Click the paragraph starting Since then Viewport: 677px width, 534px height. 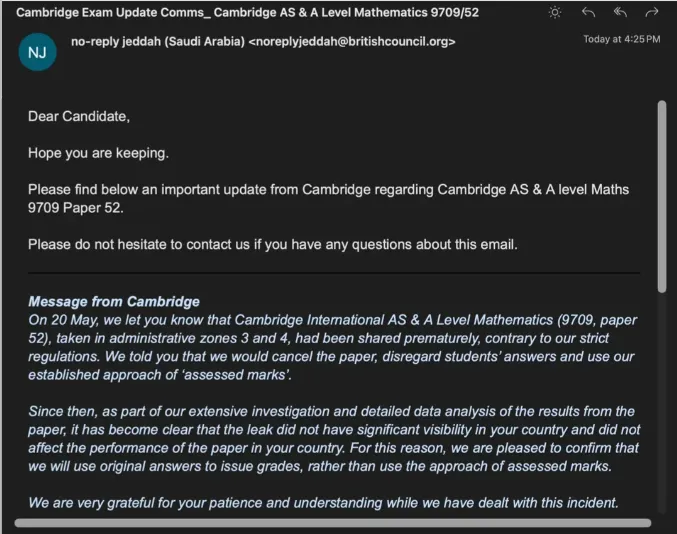click(x=334, y=439)
